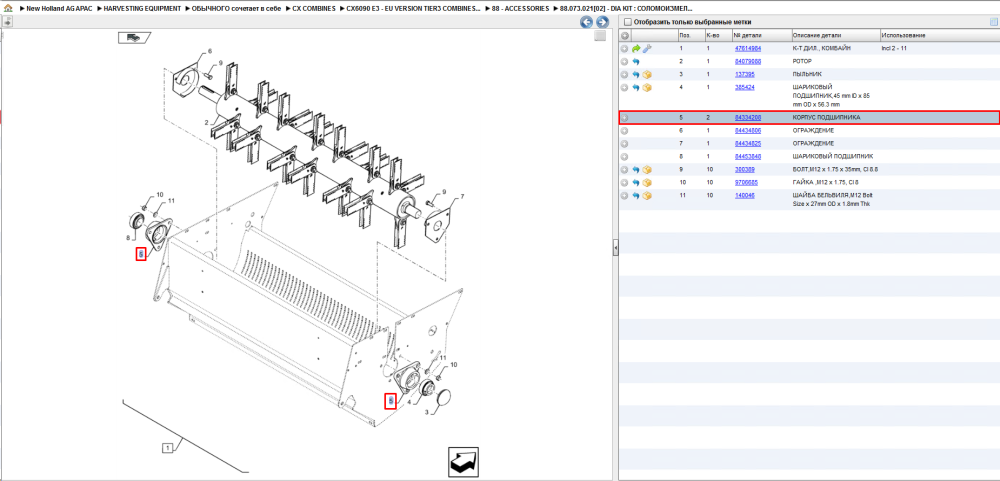Click package icon in row 385424

(647, 87)
